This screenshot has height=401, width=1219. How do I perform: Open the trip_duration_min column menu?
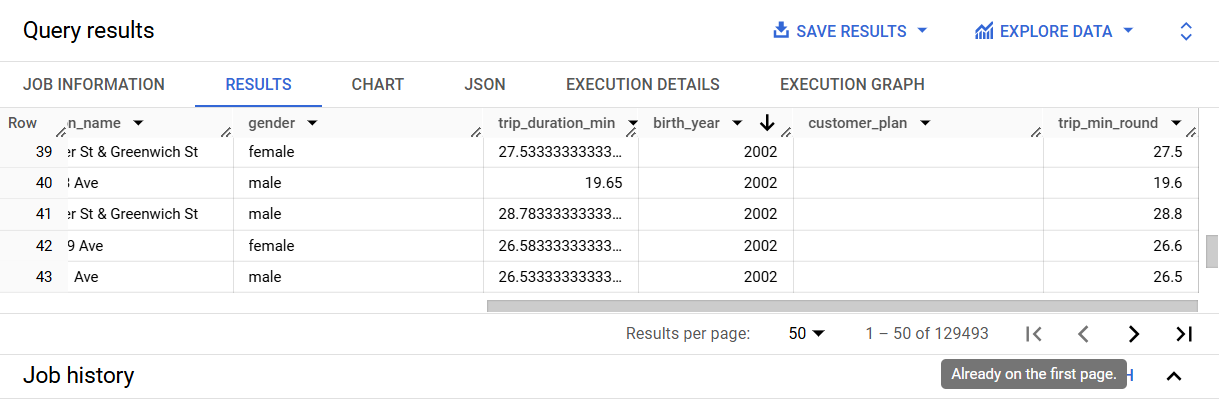click(x=632, y=123)
